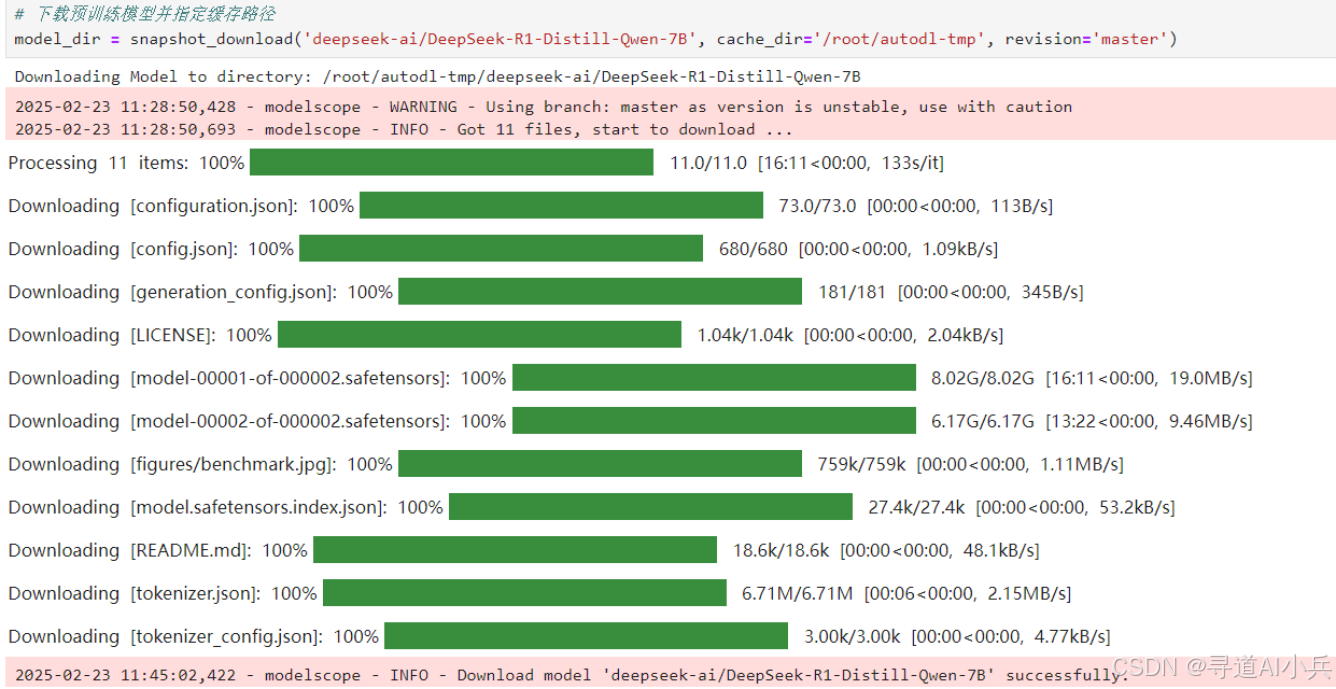Click the revision='master' argument

[1085, 39]
